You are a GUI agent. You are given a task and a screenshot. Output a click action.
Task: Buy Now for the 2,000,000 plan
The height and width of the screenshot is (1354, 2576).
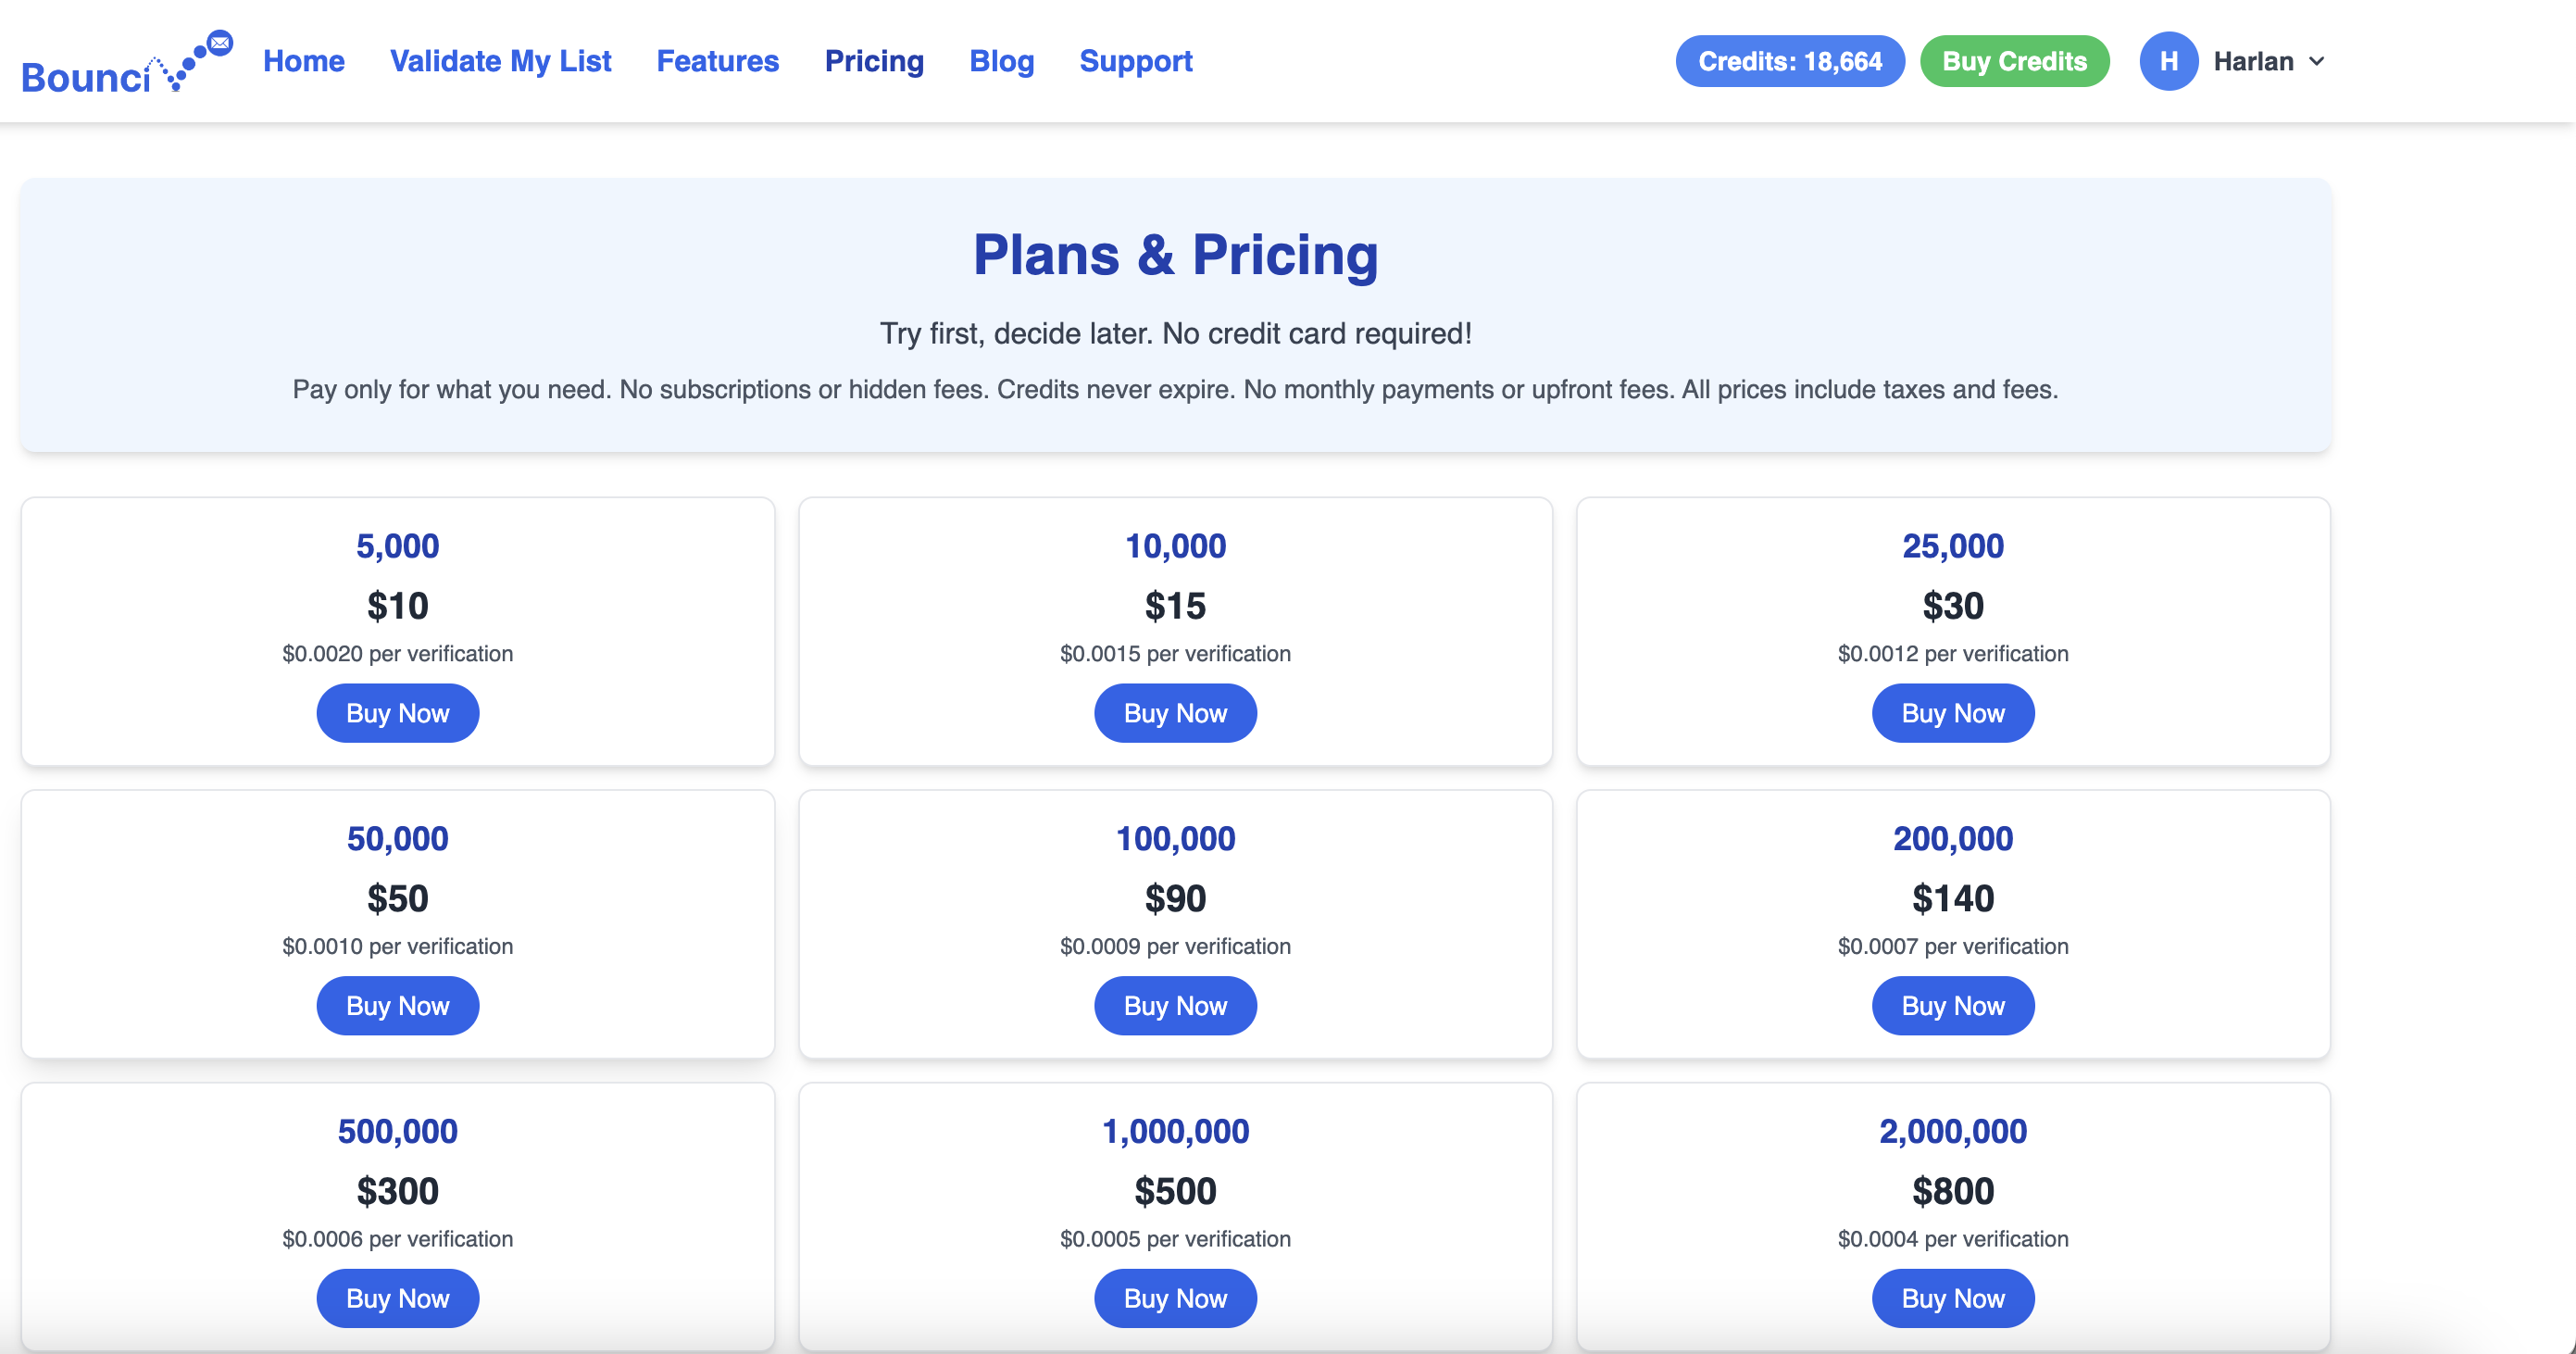[1952, 1298]
